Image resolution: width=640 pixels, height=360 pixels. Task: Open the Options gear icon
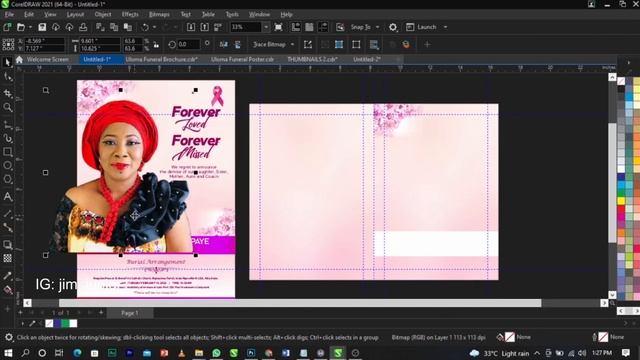[393, 27]
